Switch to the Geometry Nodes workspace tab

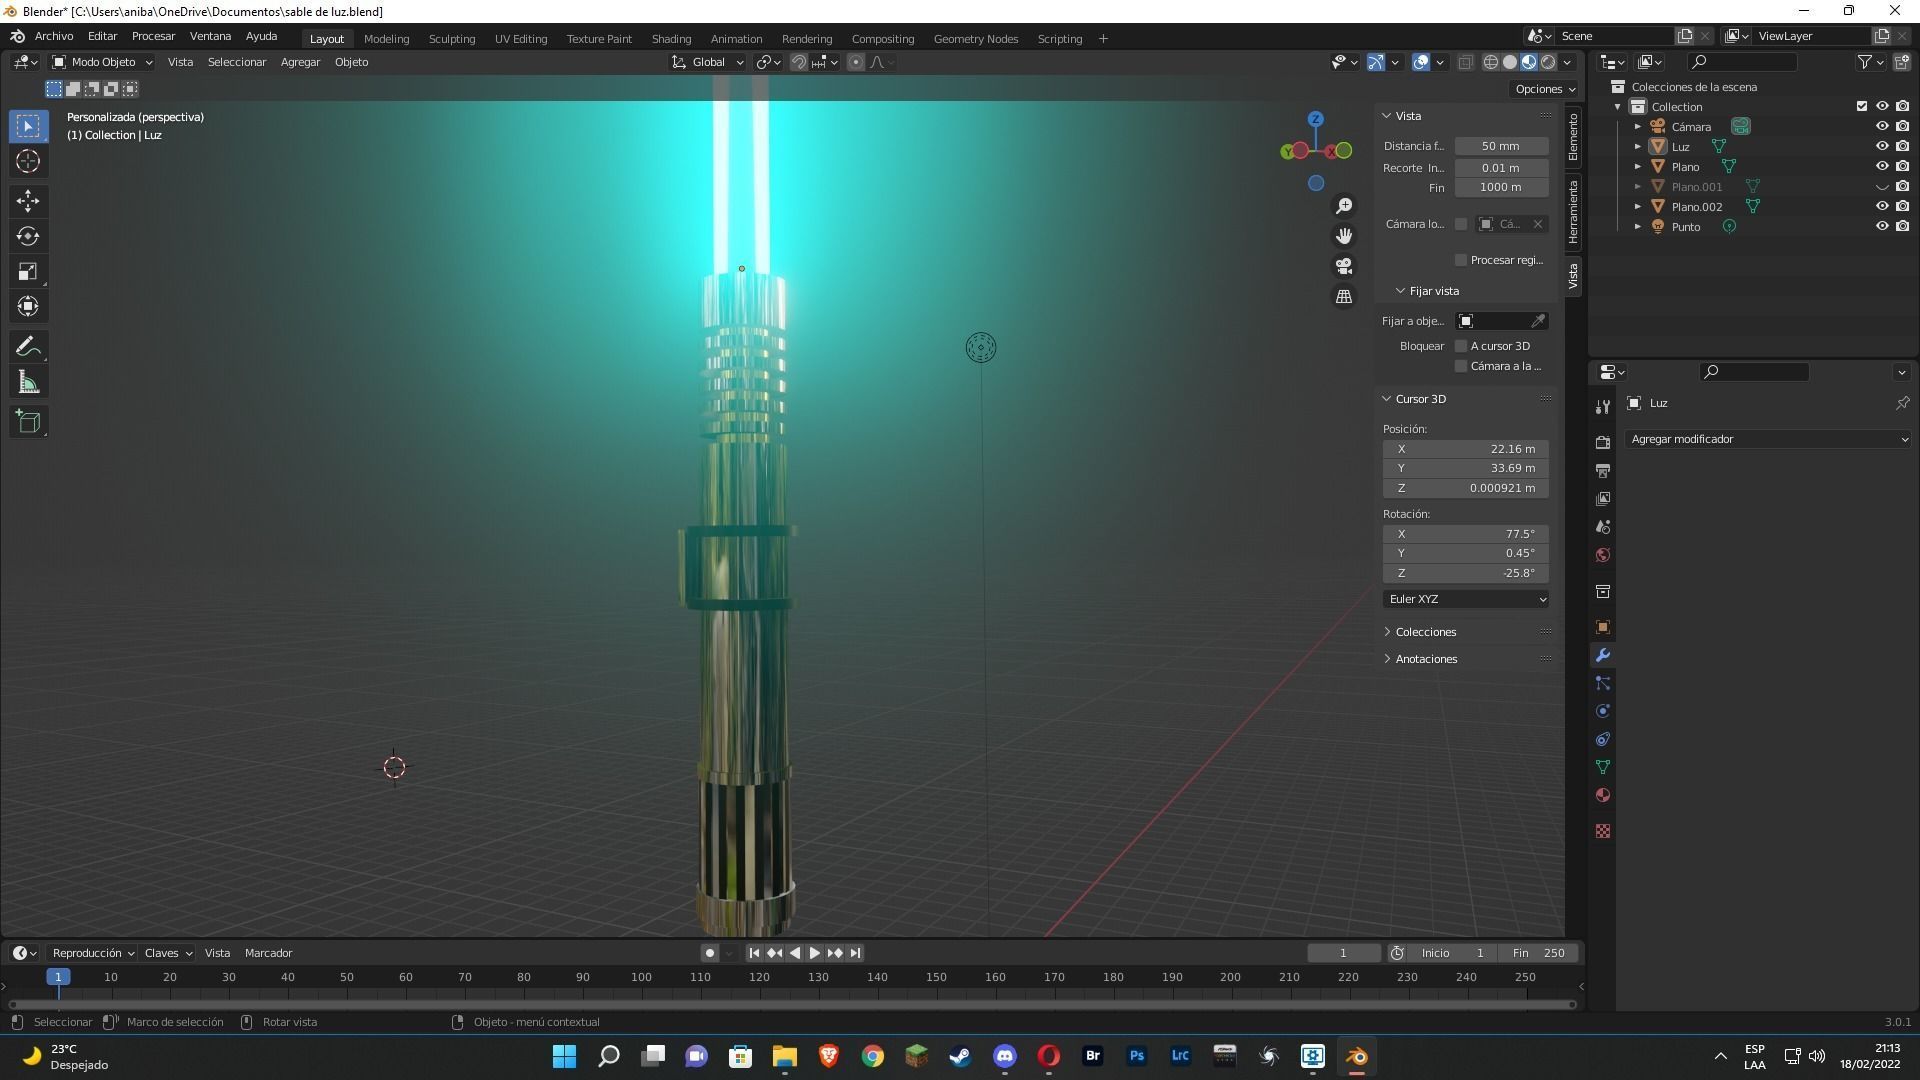pos(975,39)
